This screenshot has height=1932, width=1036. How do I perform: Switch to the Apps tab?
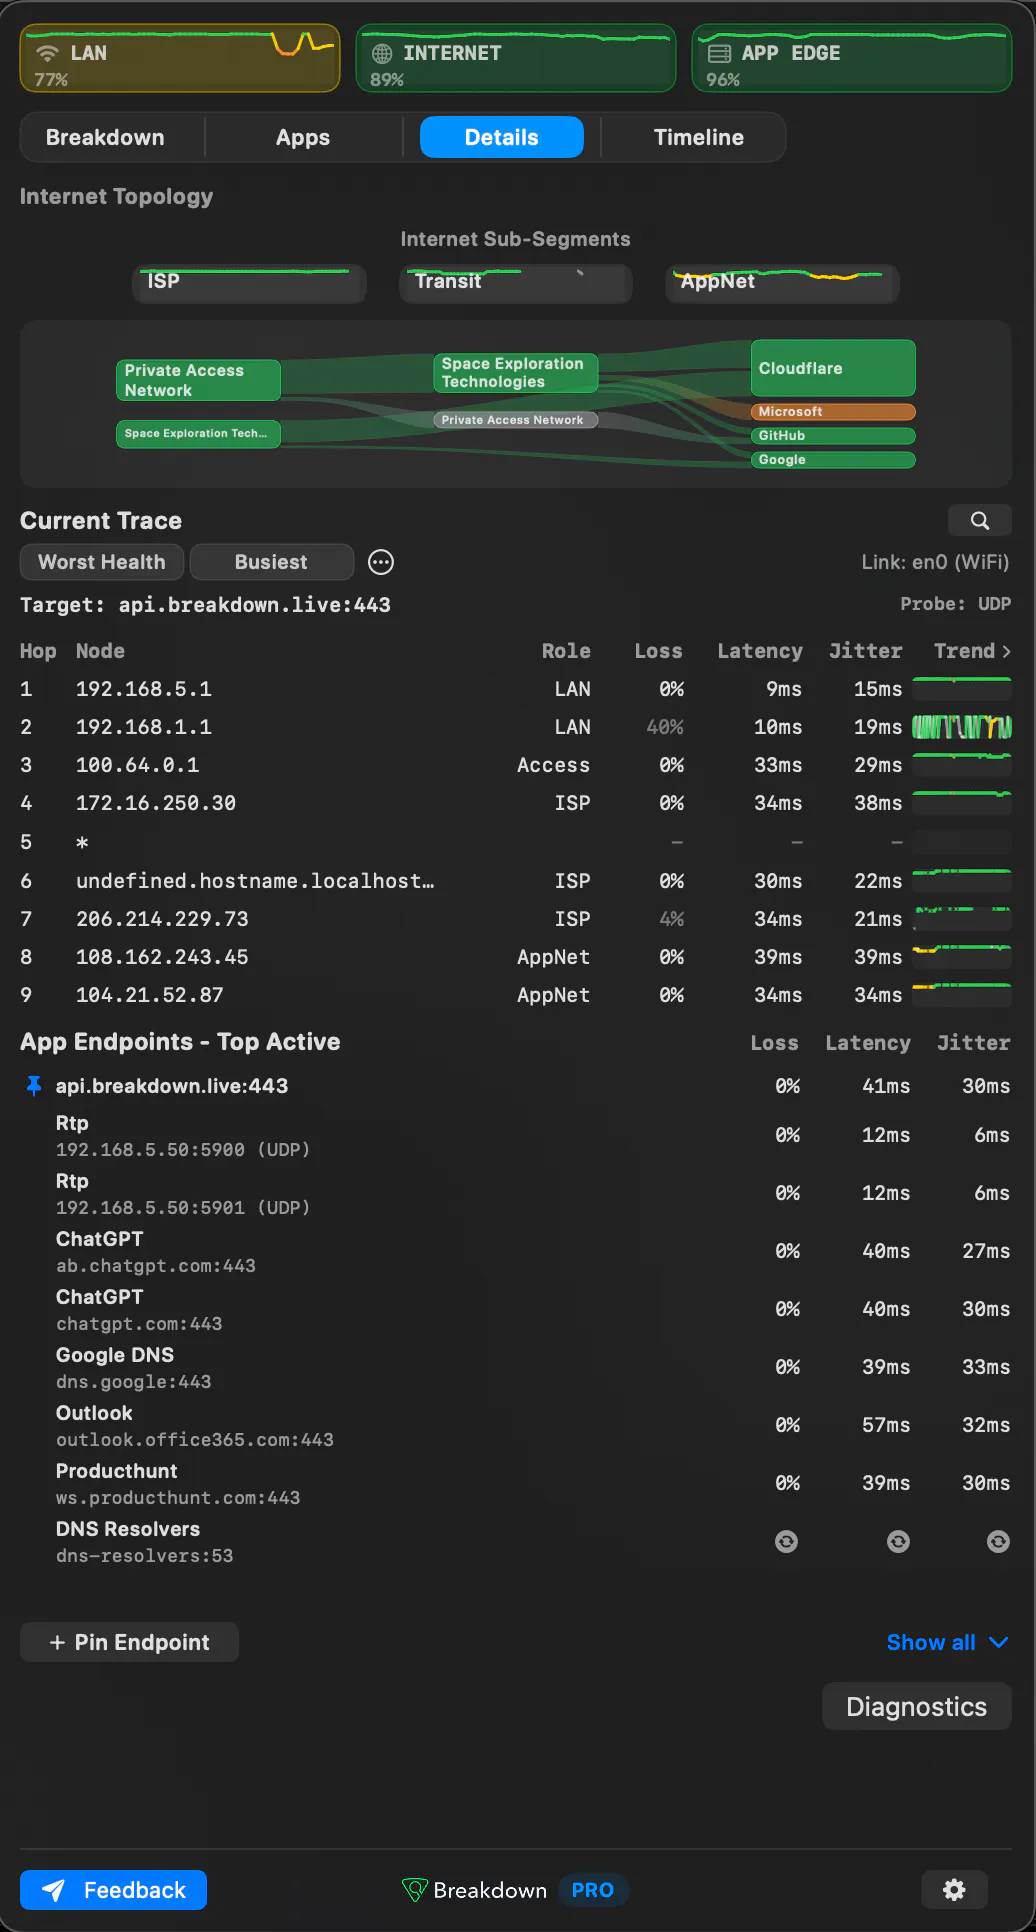tap(303, 138)
